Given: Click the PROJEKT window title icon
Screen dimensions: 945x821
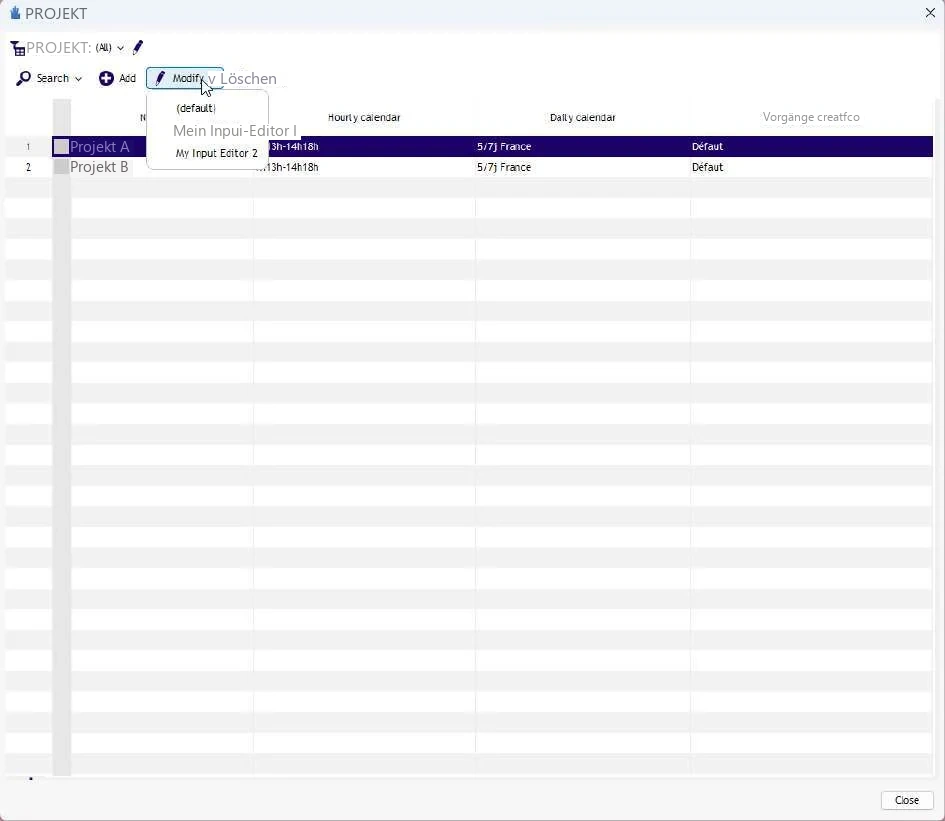Looking at the screenshot, I should click(x=15, y=13).
